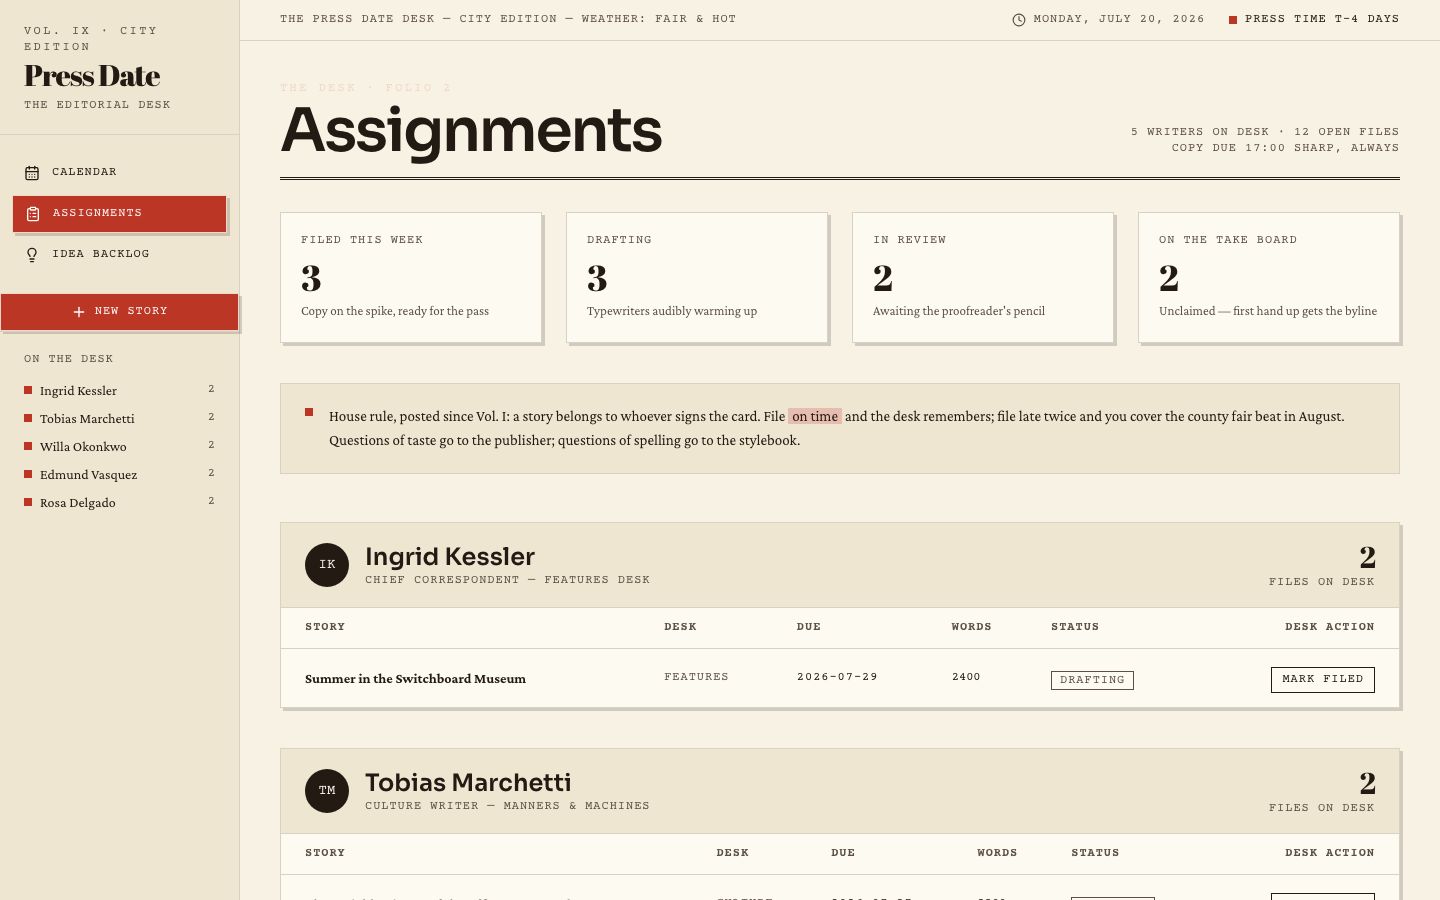Click the DRAFTING status tag
This screenshot has height=900, width=1440.
(1092, 680)
